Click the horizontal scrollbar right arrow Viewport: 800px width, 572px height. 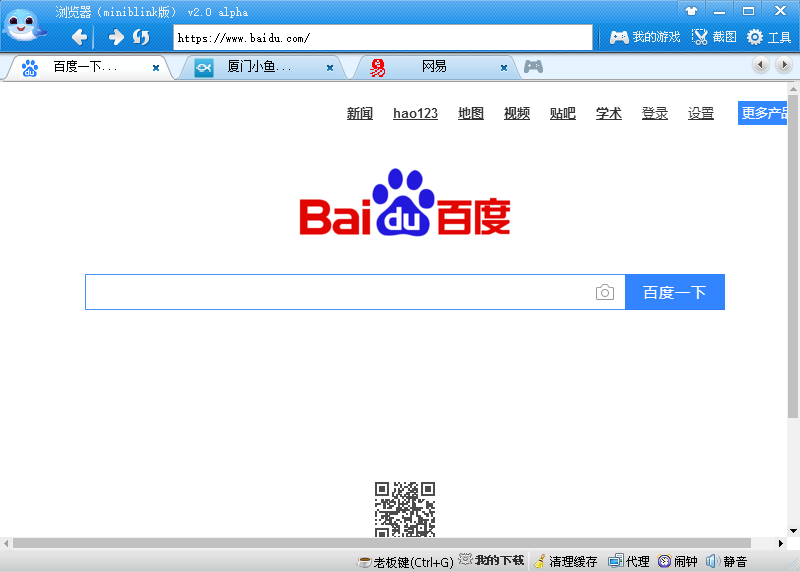pyautogui.click(x=781, y=543)
